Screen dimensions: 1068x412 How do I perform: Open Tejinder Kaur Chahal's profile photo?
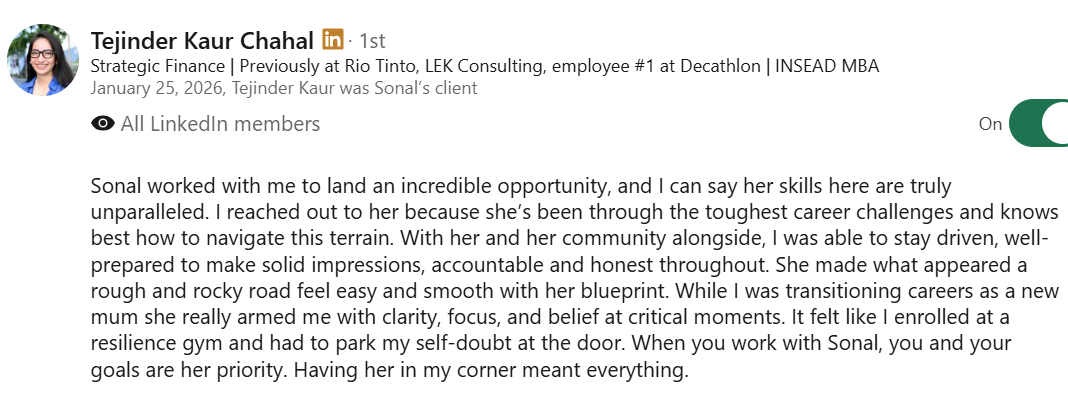click(43, 60)
